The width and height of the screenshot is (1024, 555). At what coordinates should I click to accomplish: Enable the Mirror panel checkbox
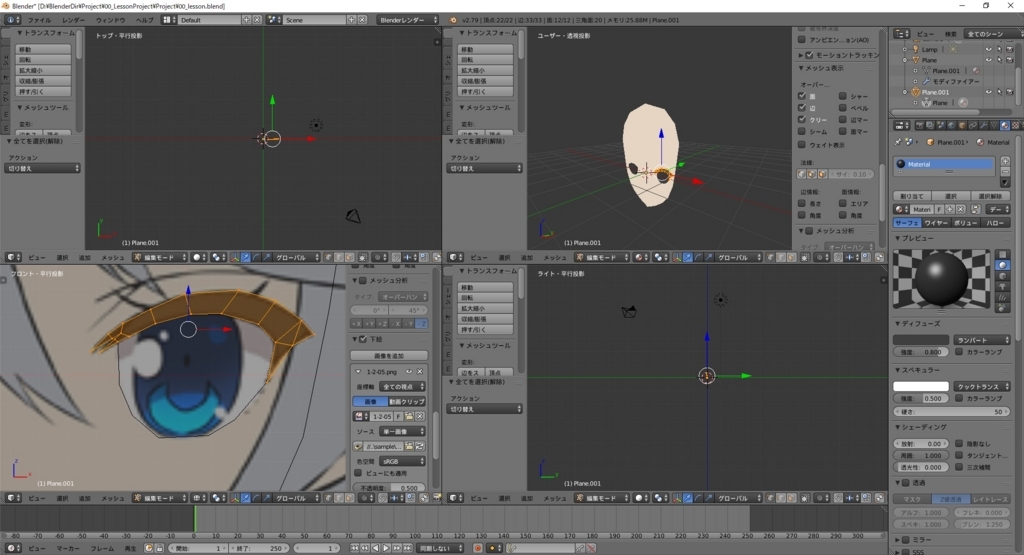click(906, 539)
